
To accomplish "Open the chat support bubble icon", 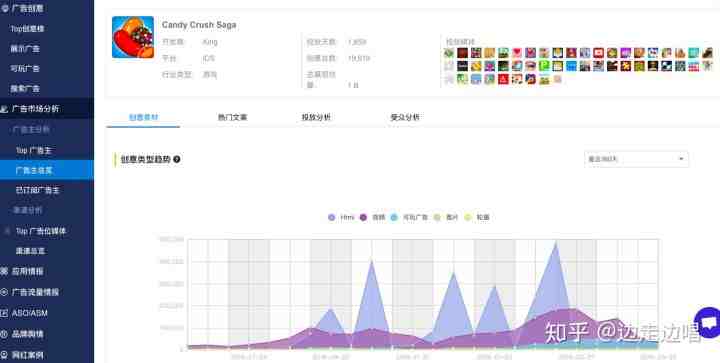I will pos(709,323).
